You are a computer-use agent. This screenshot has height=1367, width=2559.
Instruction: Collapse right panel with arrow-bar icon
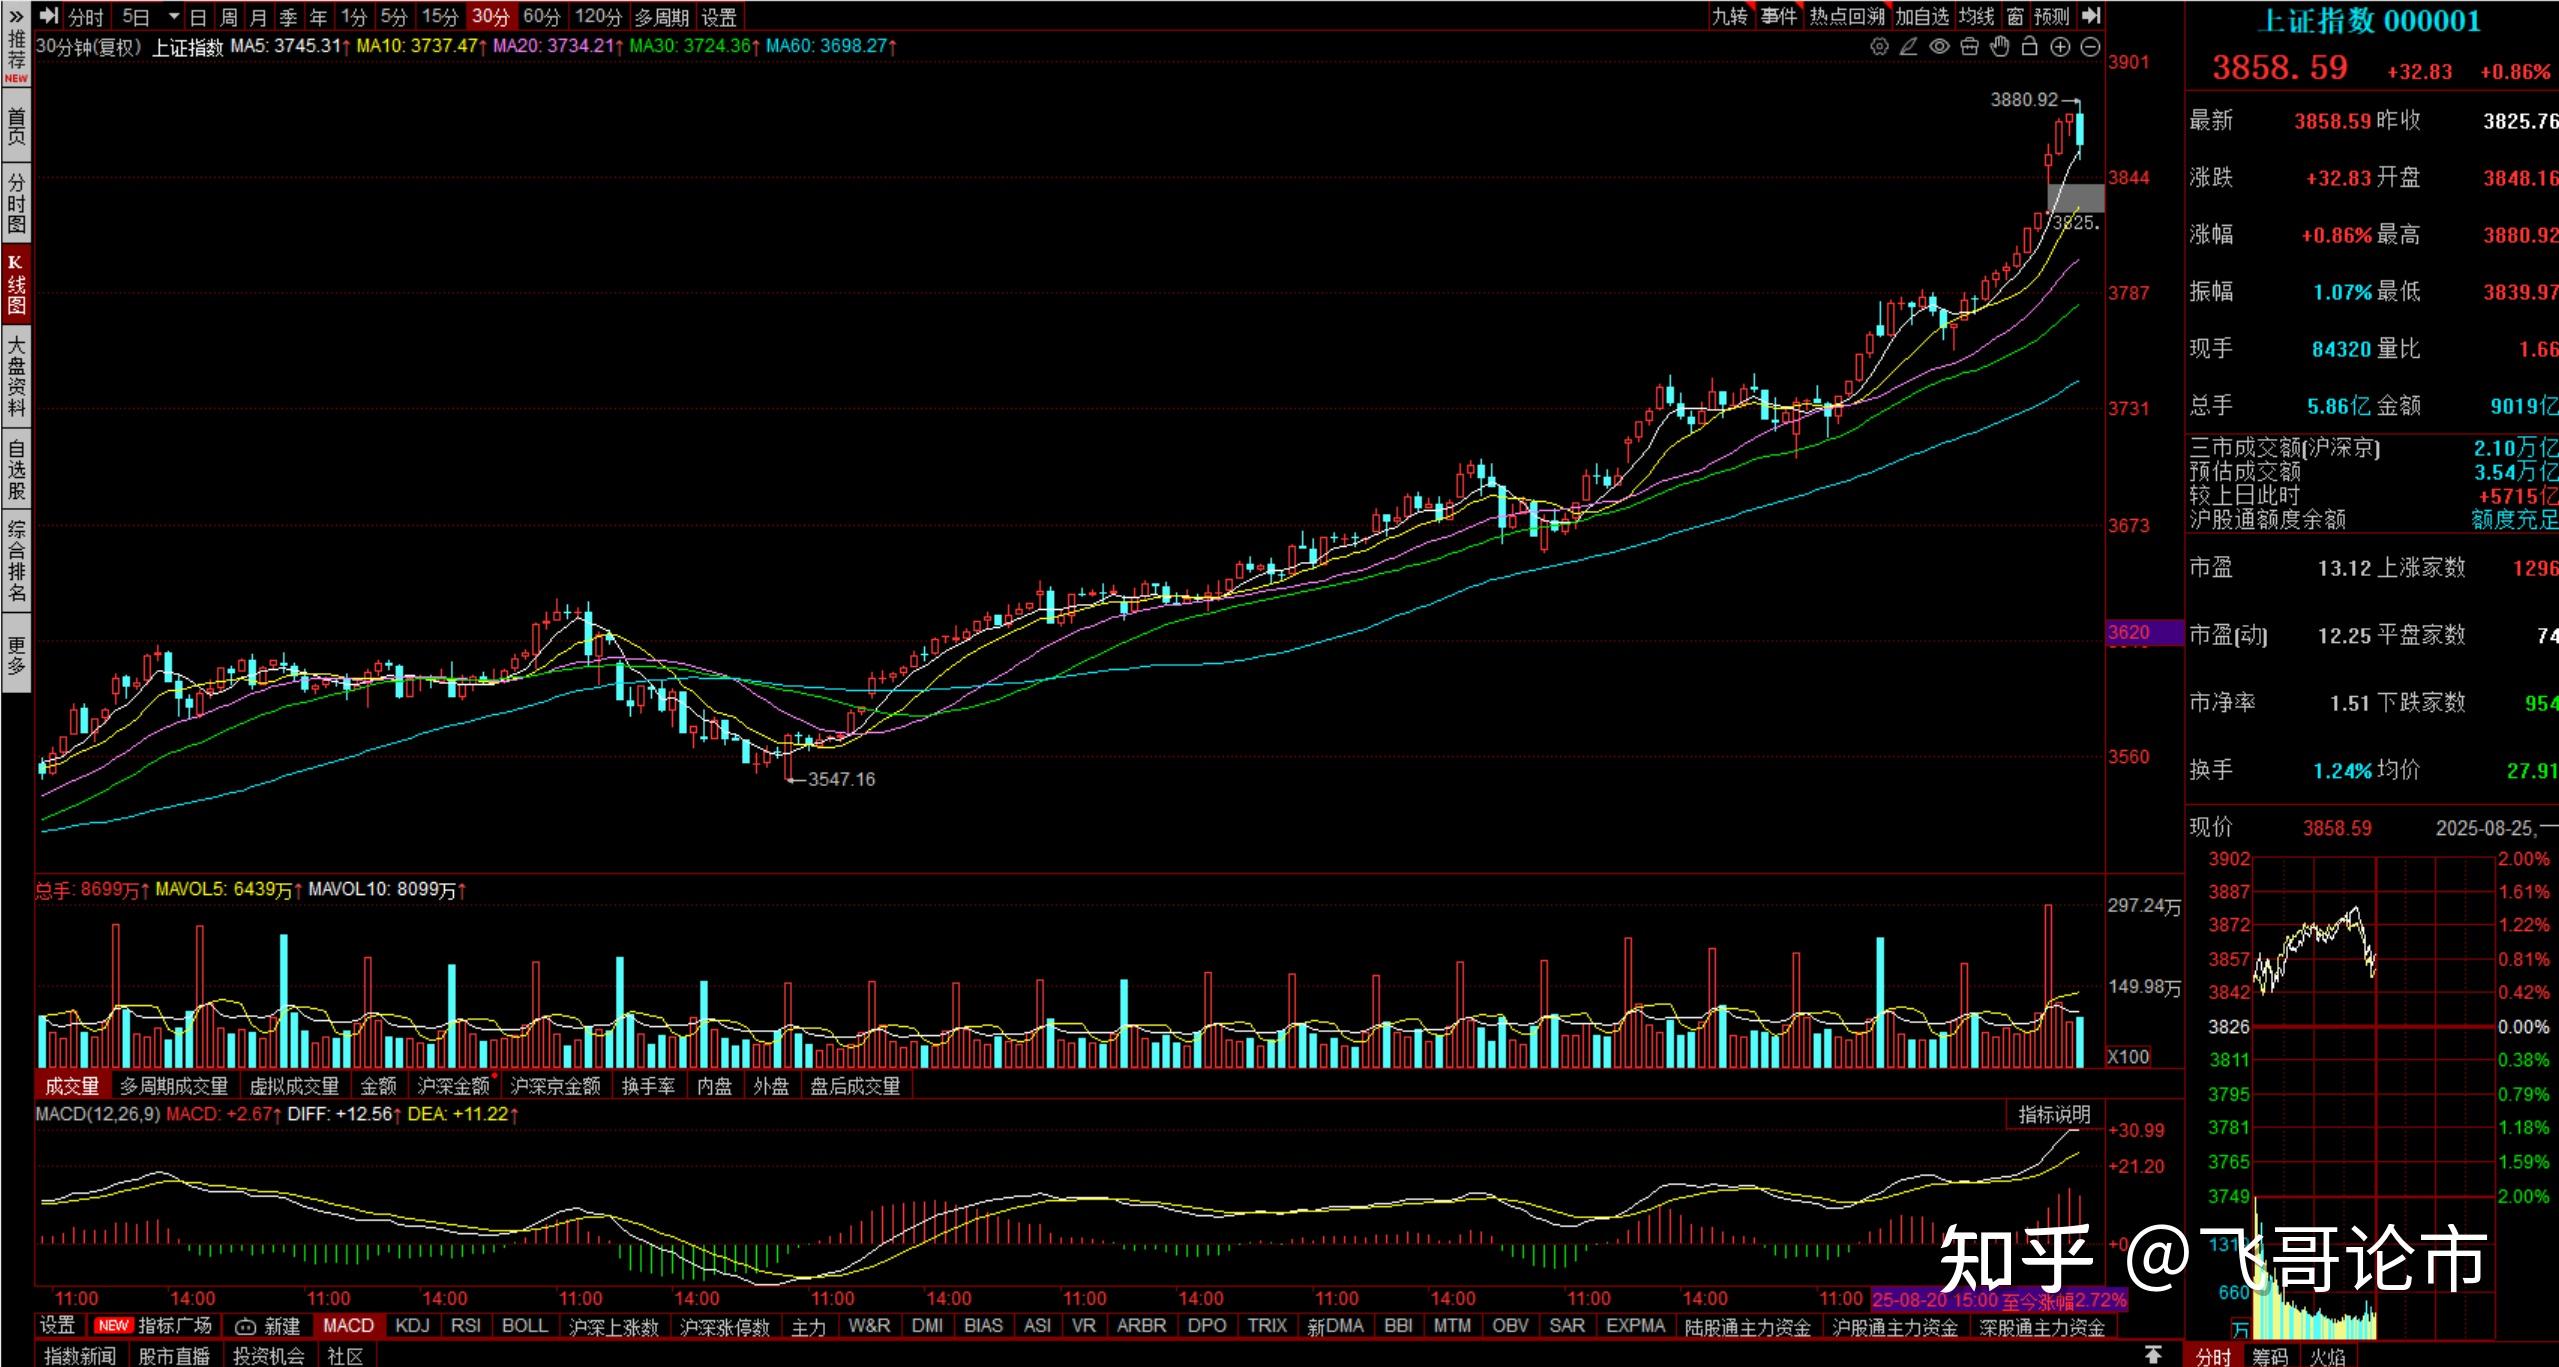point(2091,16)
